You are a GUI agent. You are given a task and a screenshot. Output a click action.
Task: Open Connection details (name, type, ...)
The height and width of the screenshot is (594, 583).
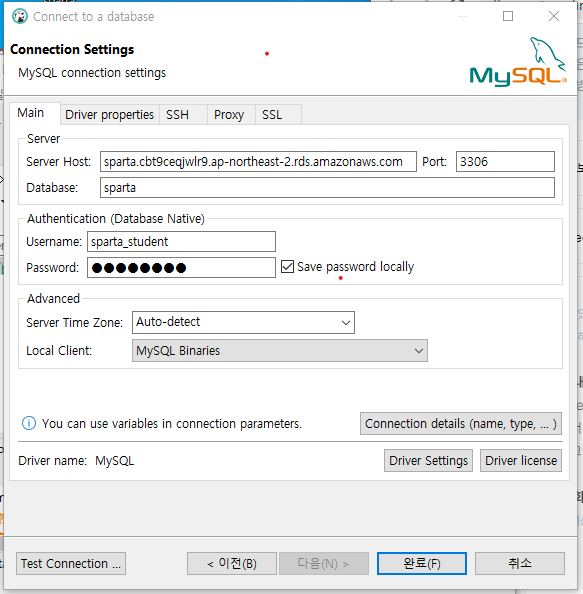click(x=461, y=424)
